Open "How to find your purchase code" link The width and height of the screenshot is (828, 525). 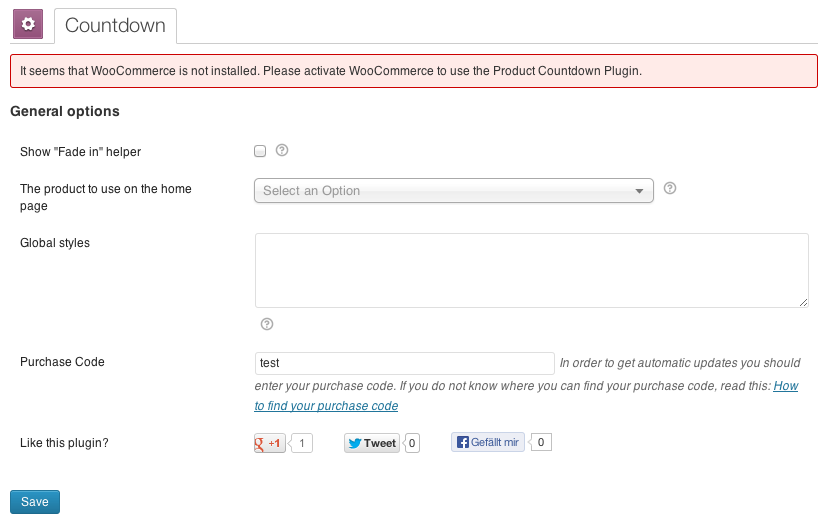(326, 406)
